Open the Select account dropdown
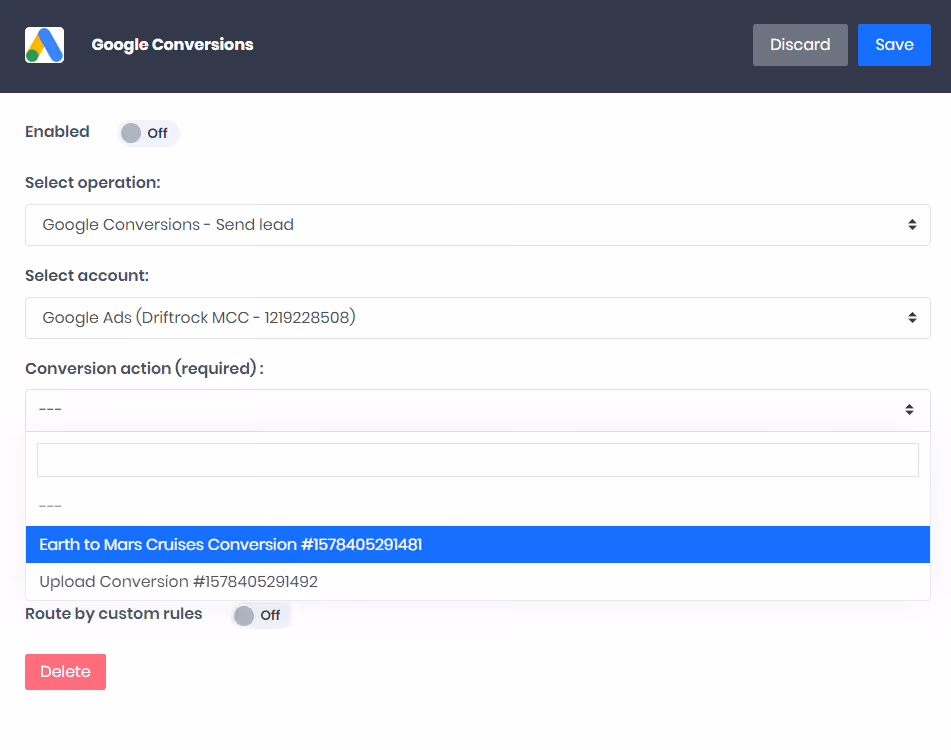The height and width of the screenshot is (750, 951). coord(478,318)
